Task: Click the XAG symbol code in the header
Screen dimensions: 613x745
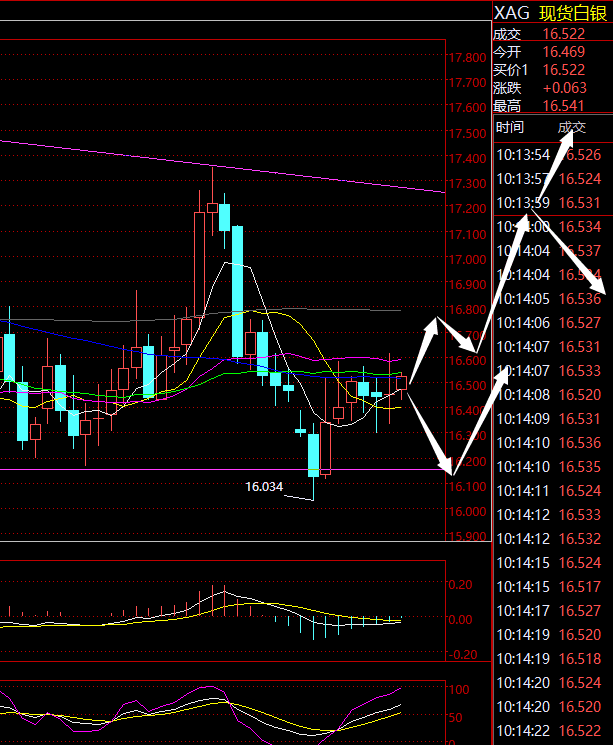Action: [511, 13]
